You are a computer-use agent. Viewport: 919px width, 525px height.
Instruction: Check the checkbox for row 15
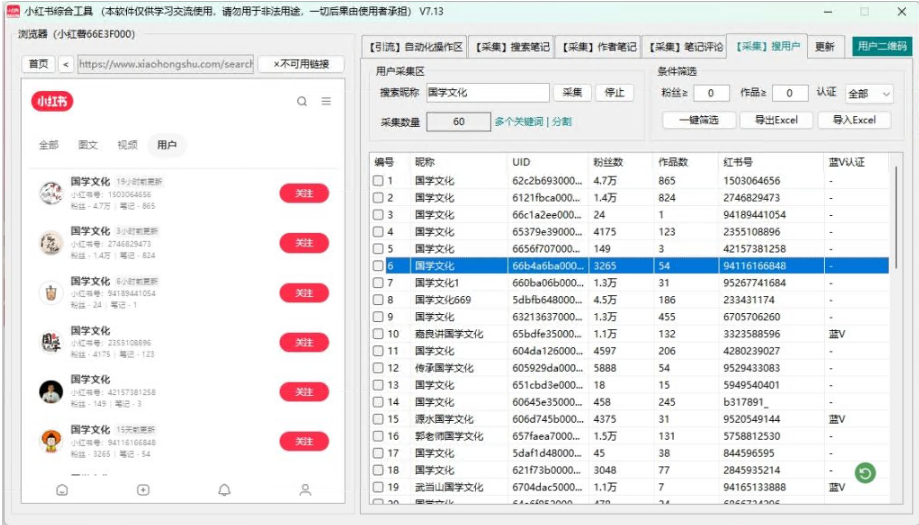(378, 420)
